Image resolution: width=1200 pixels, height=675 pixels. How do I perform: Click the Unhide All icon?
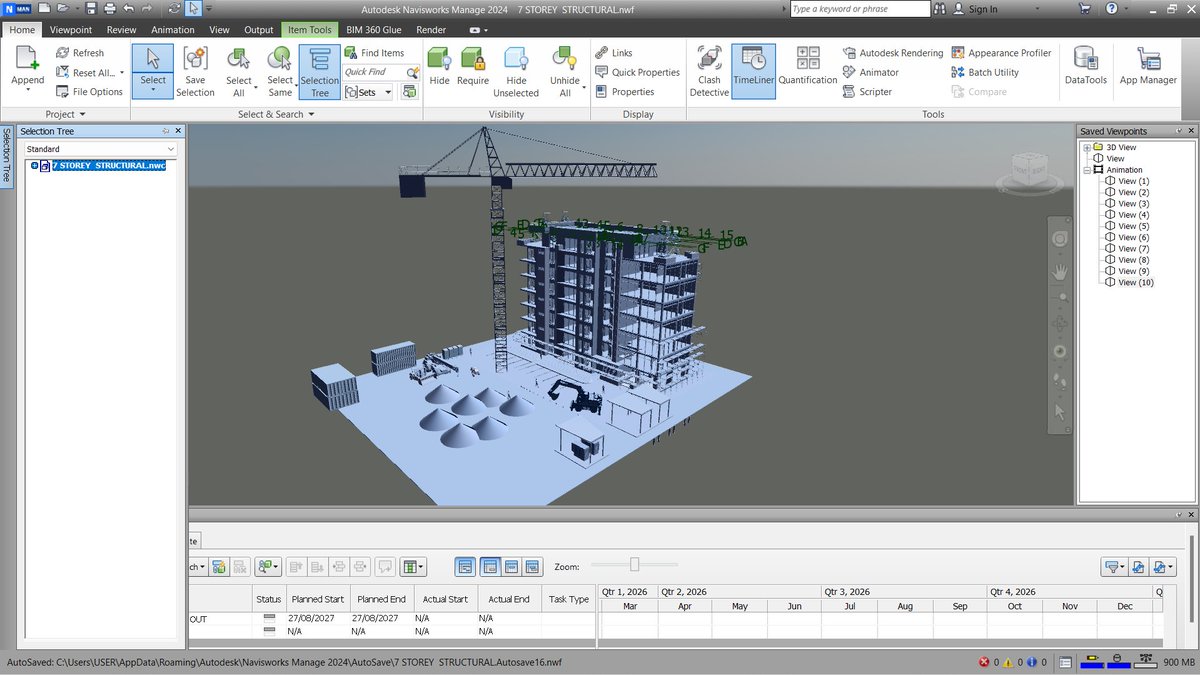[x=565, y=58]
